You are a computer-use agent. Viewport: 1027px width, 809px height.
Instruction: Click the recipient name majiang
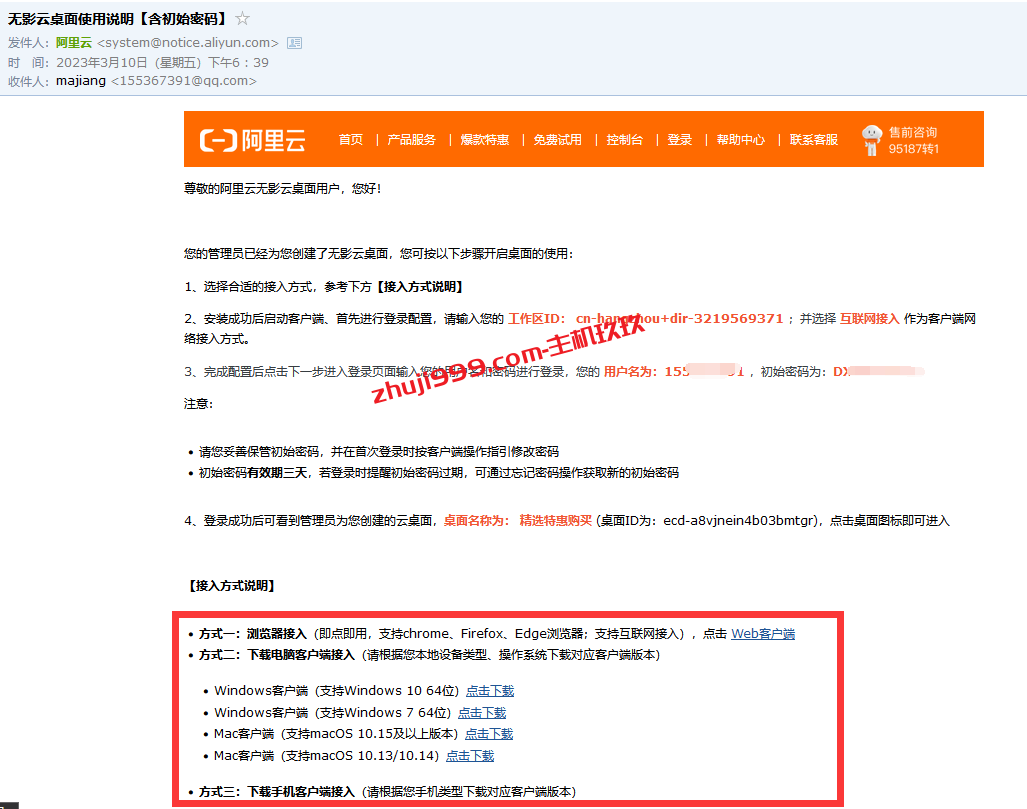81,81
